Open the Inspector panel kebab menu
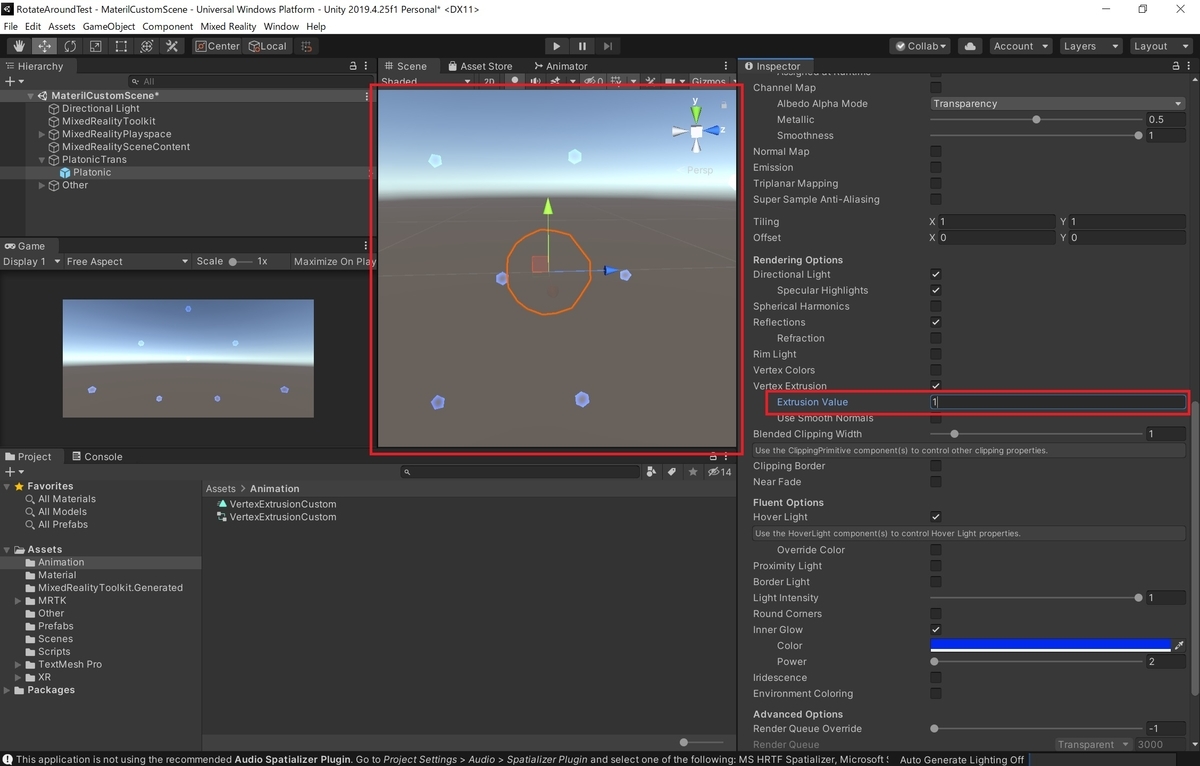The width and height of the screenshot is (1200, 766). pos(1188,66)
